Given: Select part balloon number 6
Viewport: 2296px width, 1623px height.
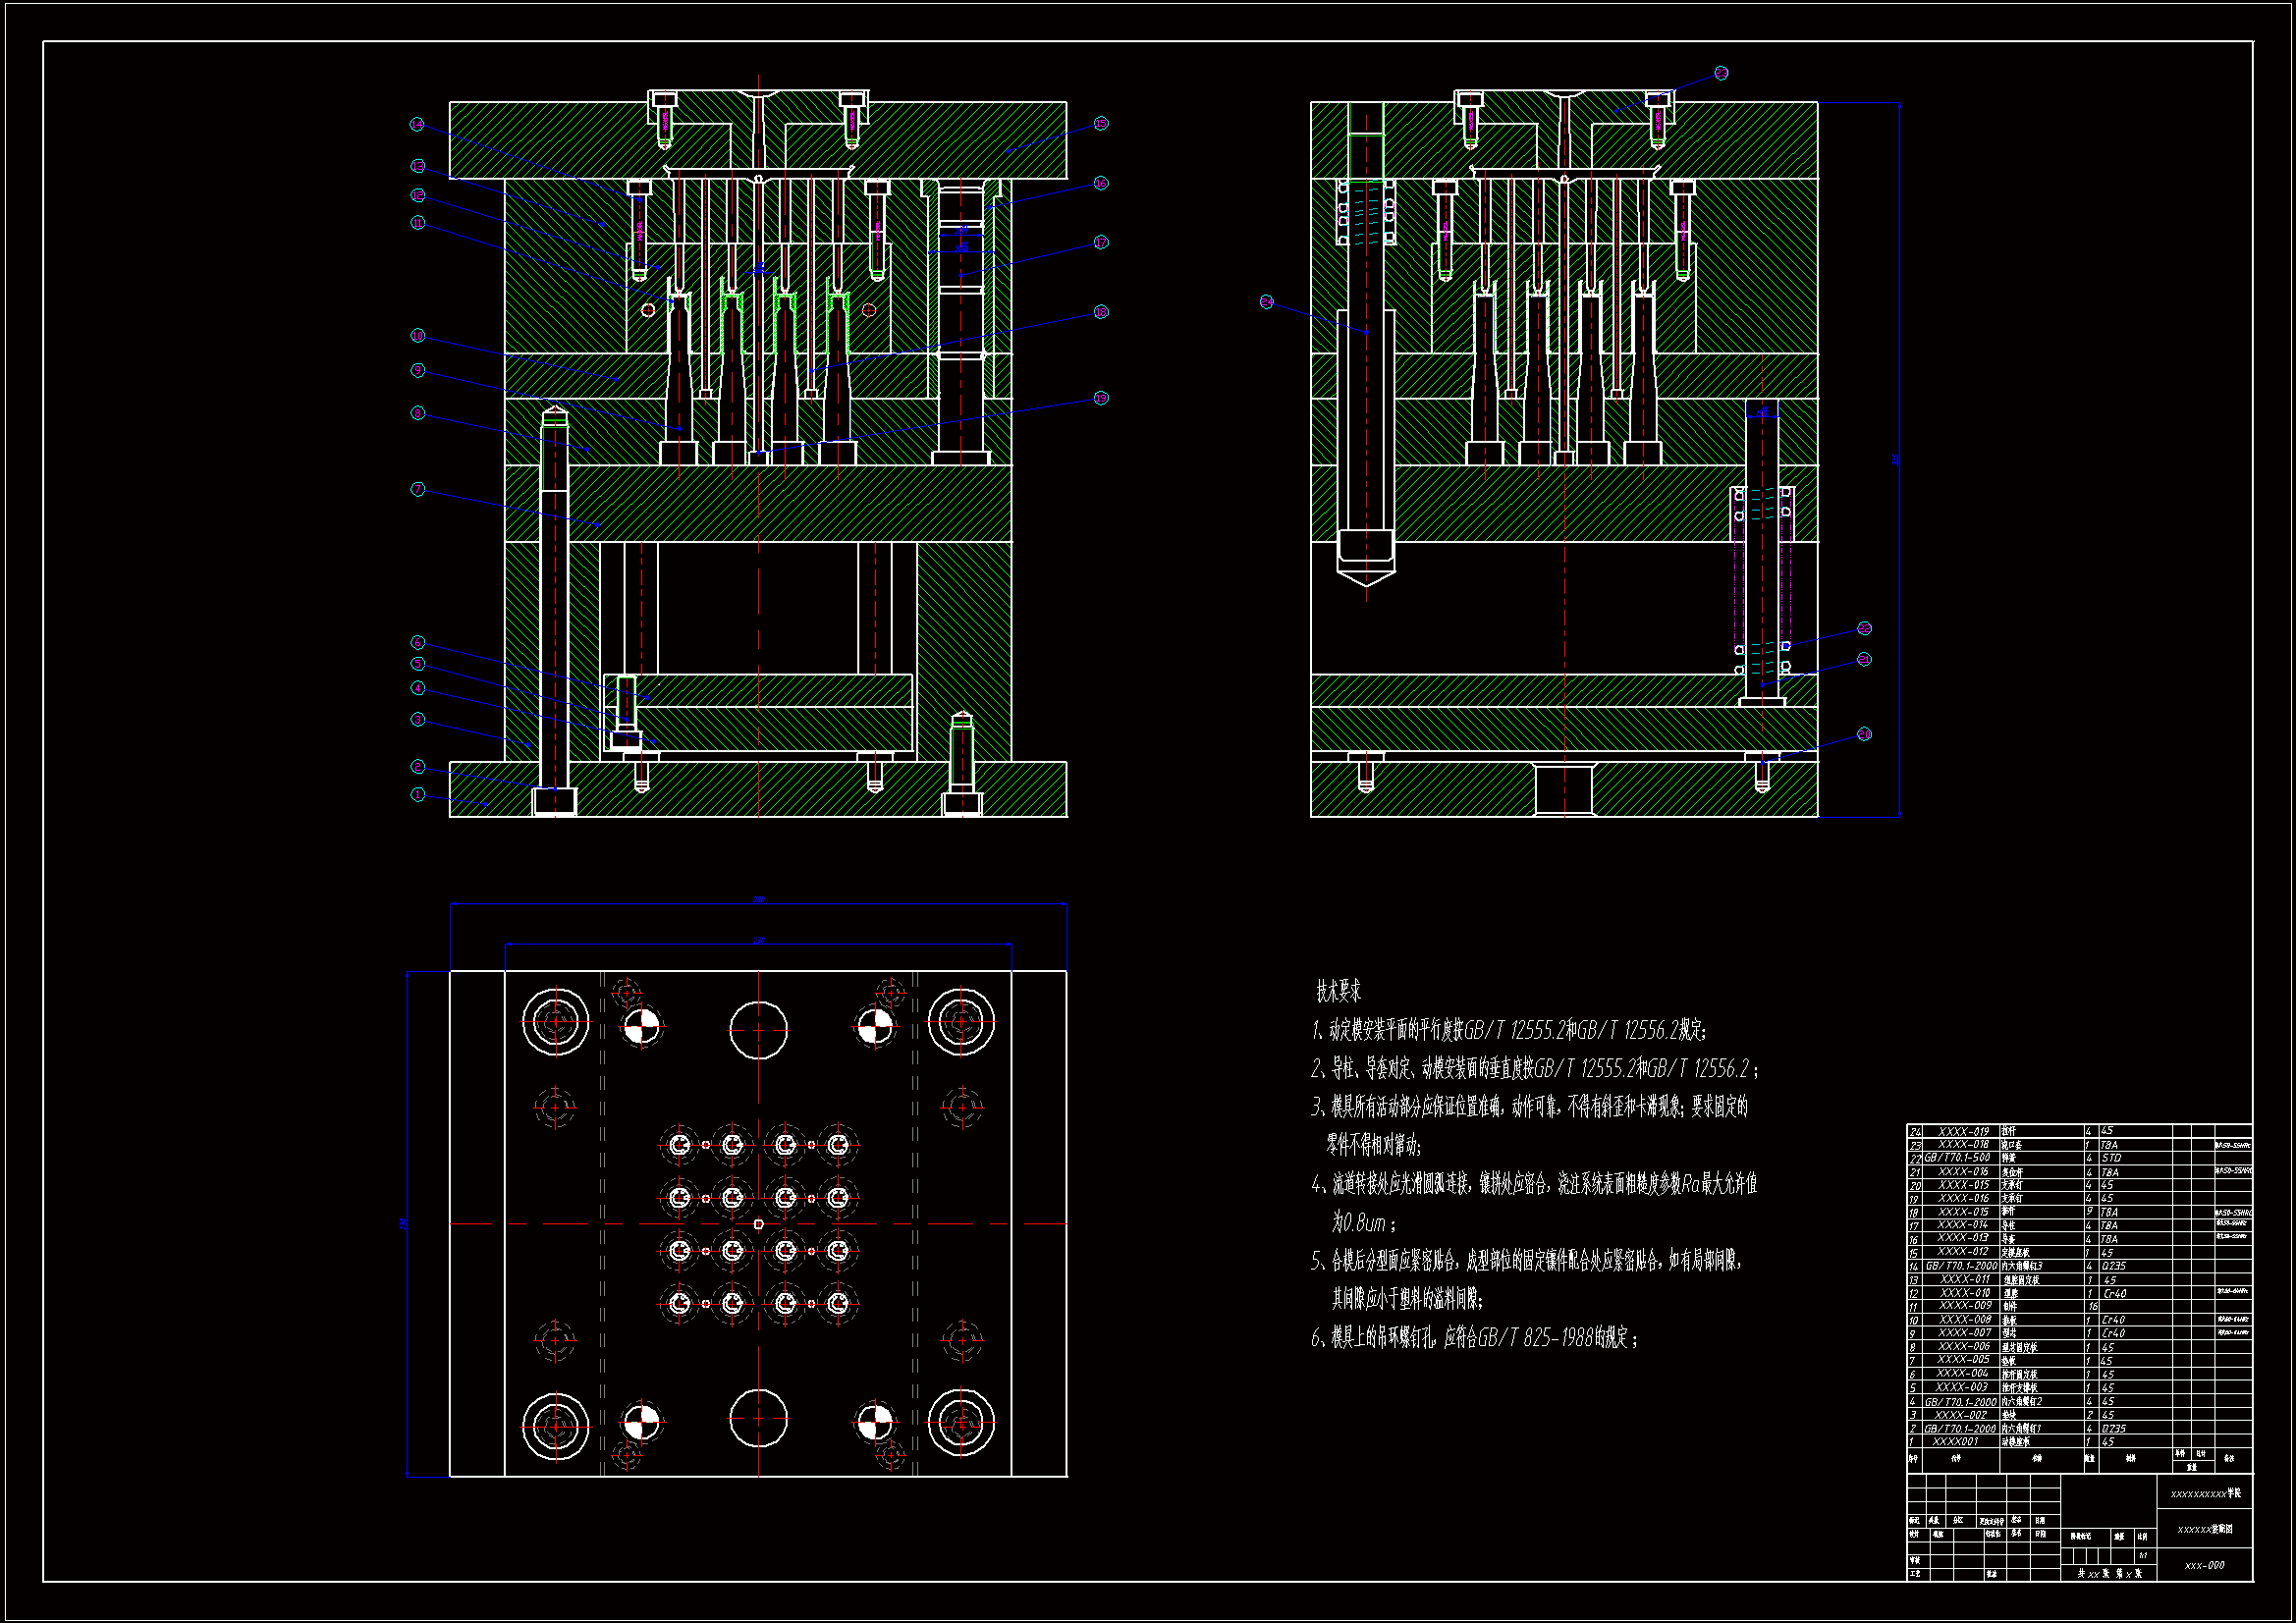Looking at the screenshot, I should coord(417,642).
